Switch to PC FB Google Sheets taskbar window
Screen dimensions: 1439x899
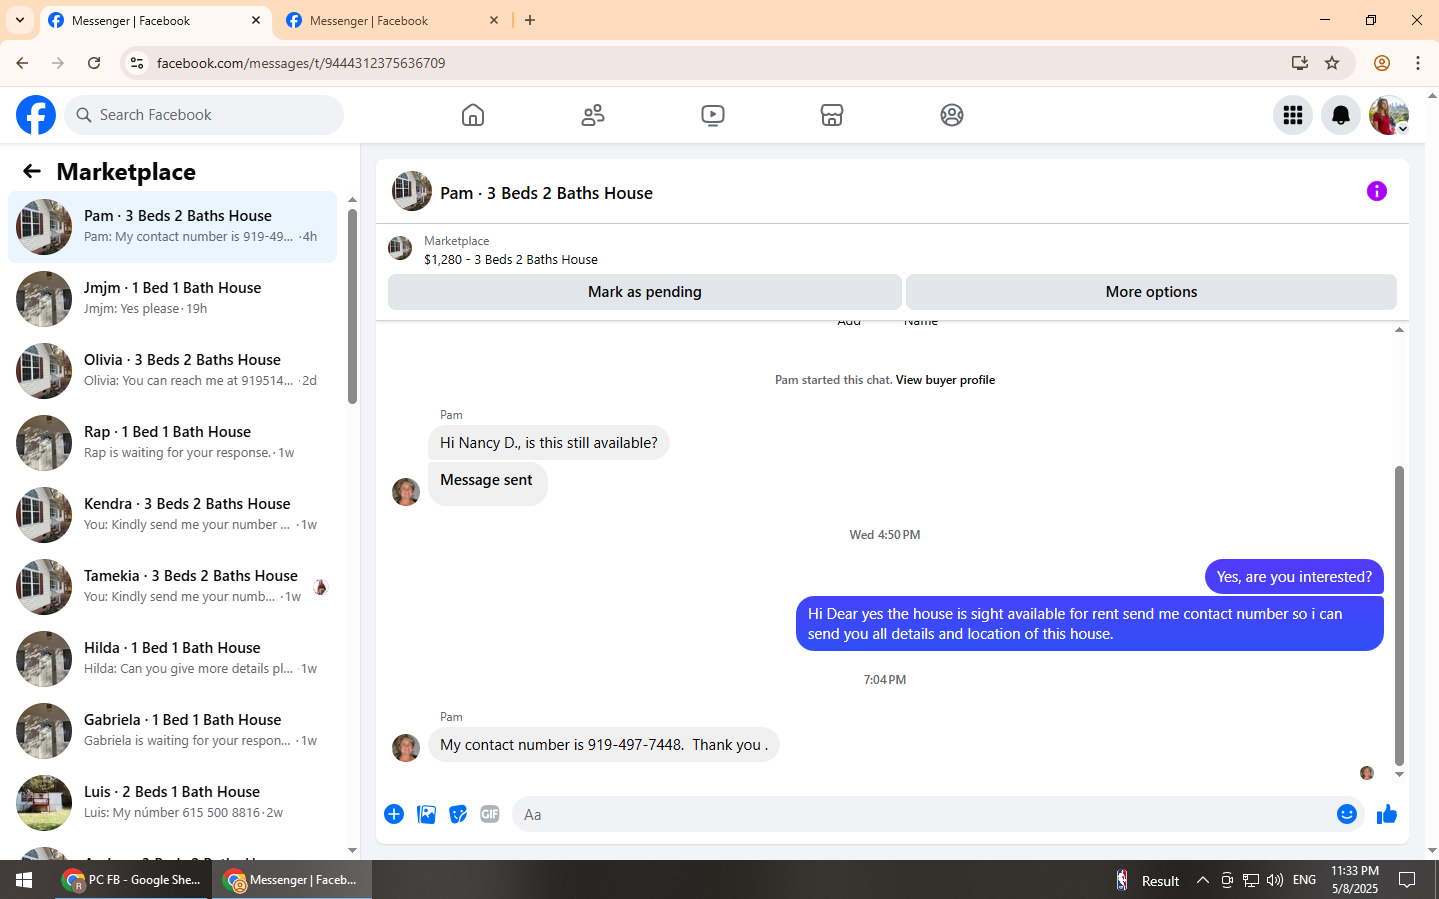[132, 880]
